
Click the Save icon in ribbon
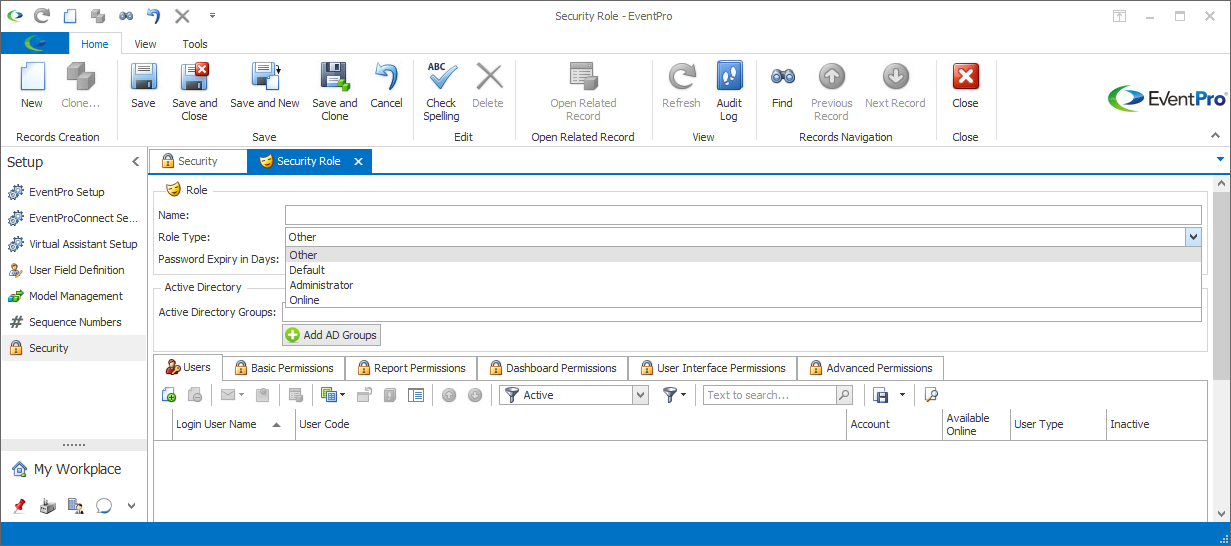click(143, 78)
